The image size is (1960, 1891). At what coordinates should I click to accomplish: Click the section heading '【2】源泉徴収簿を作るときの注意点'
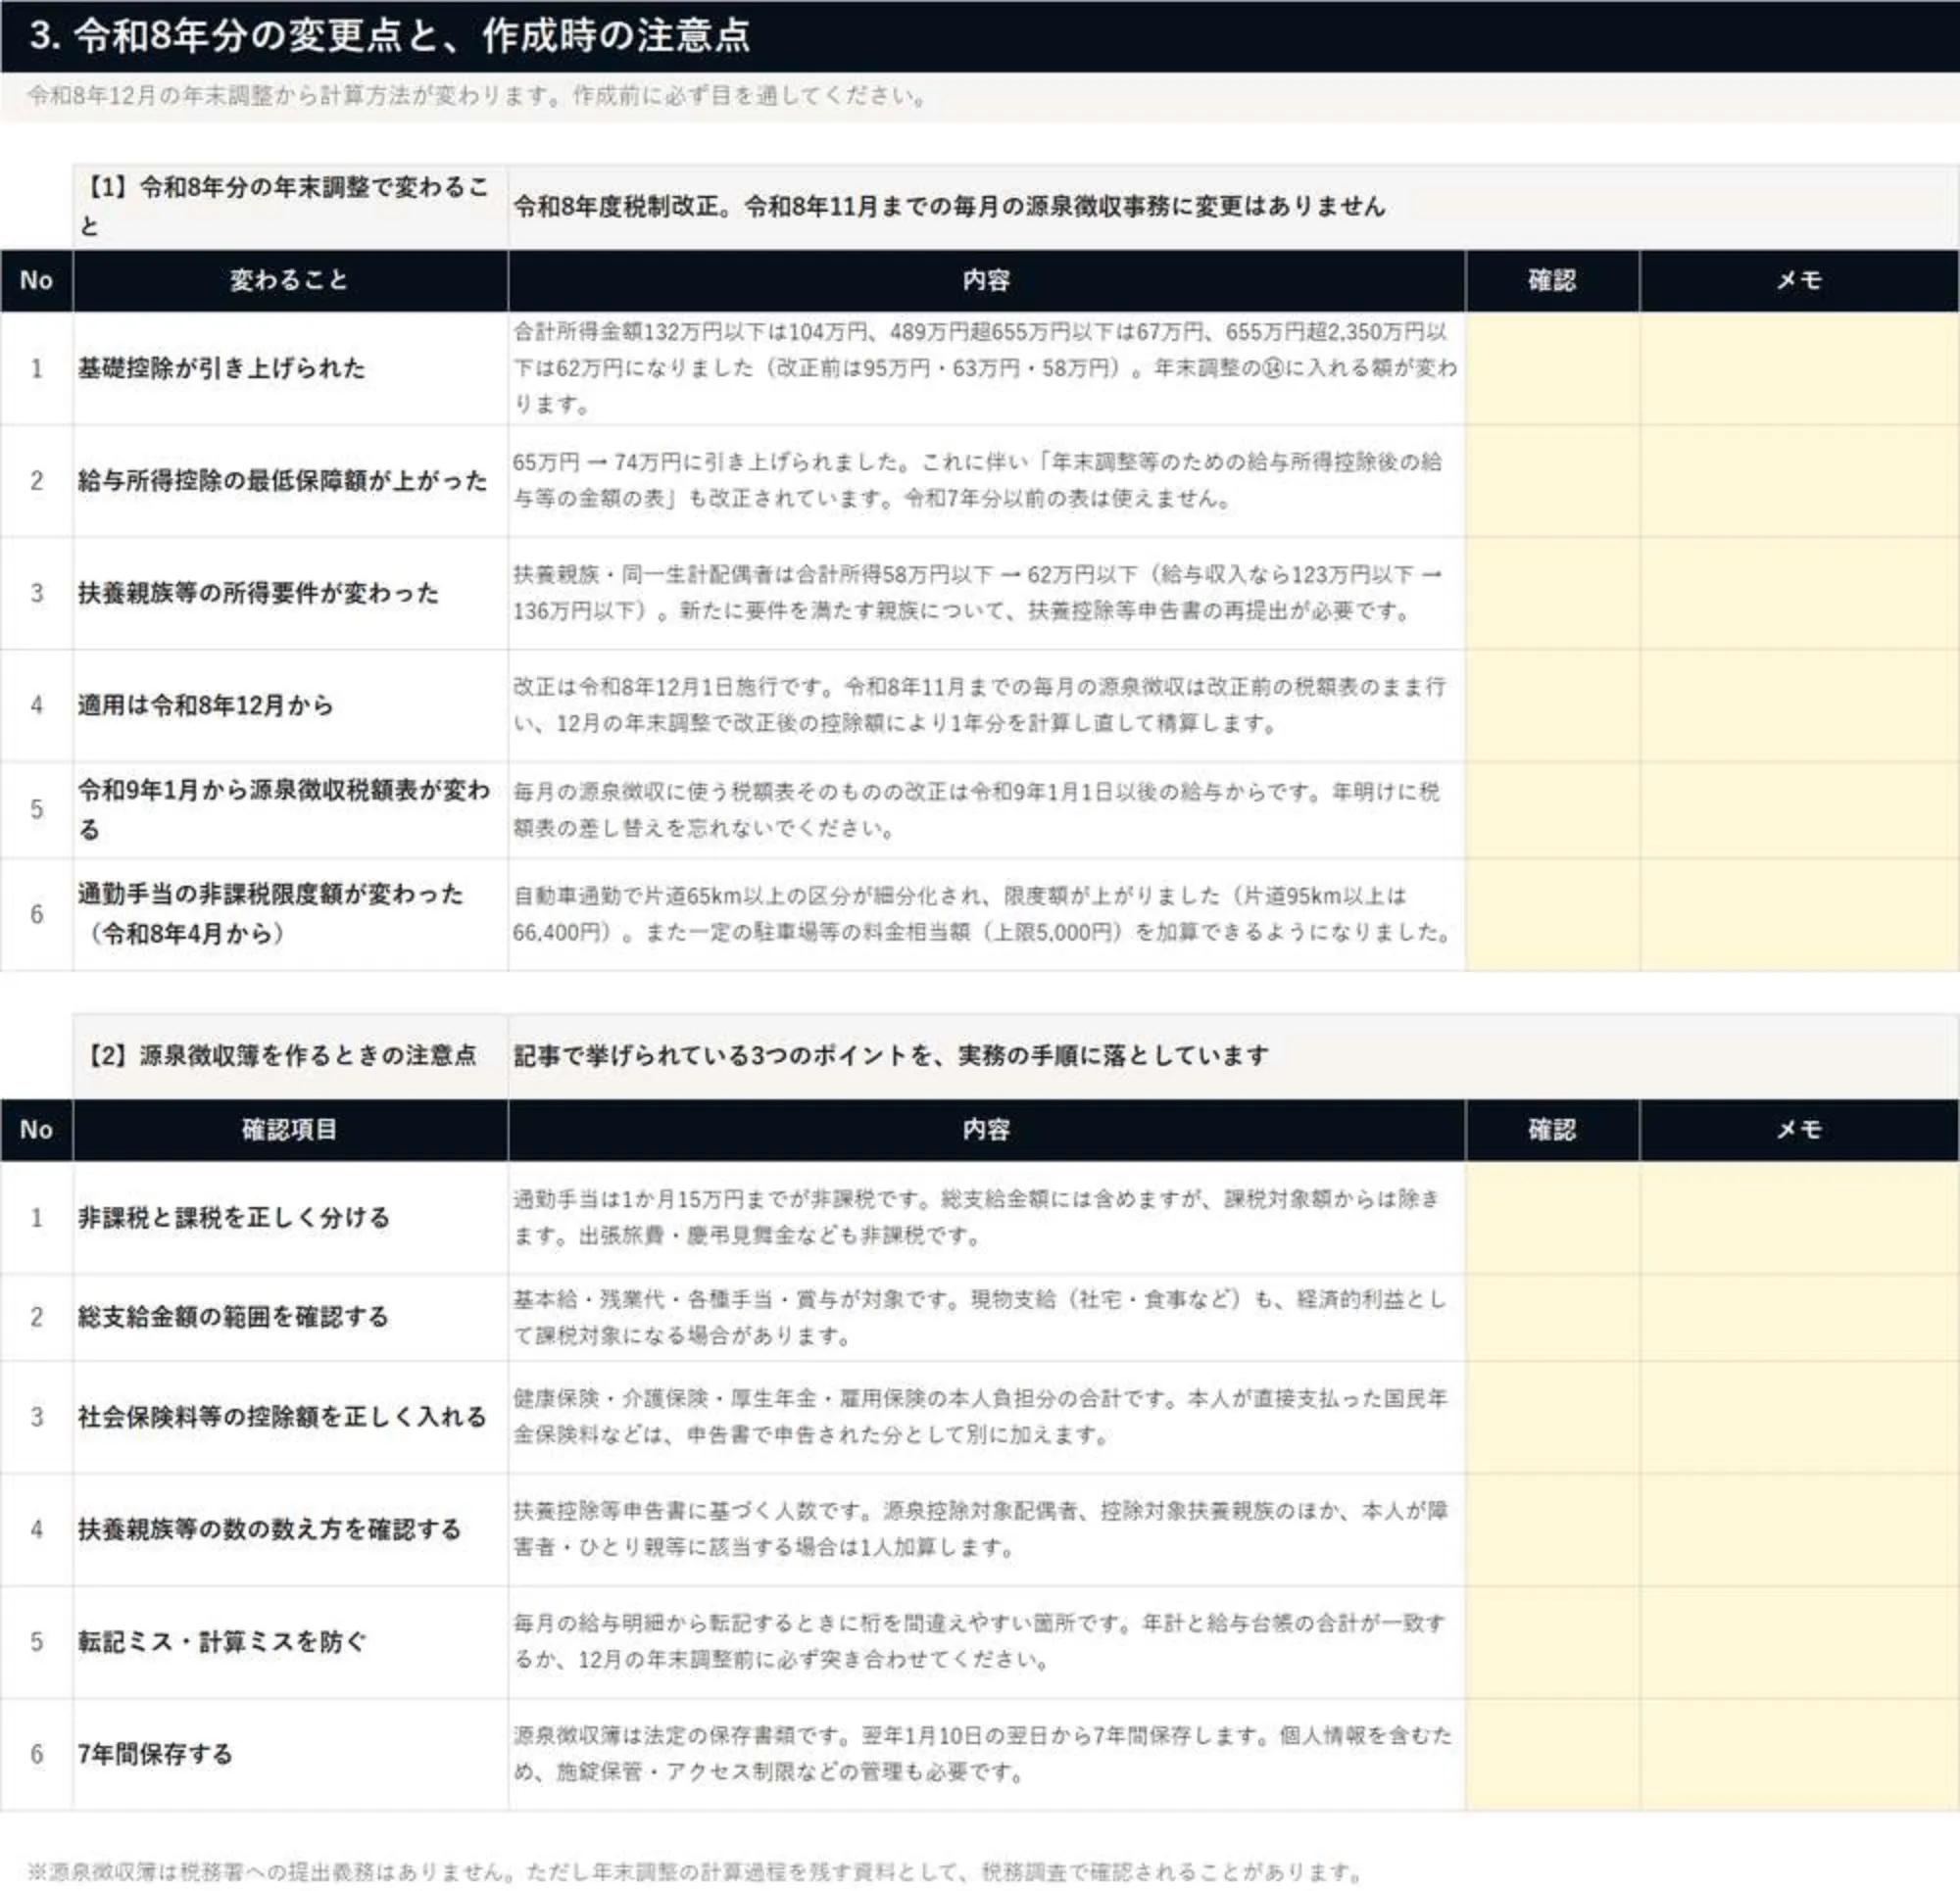click(x=290, y=1055)
